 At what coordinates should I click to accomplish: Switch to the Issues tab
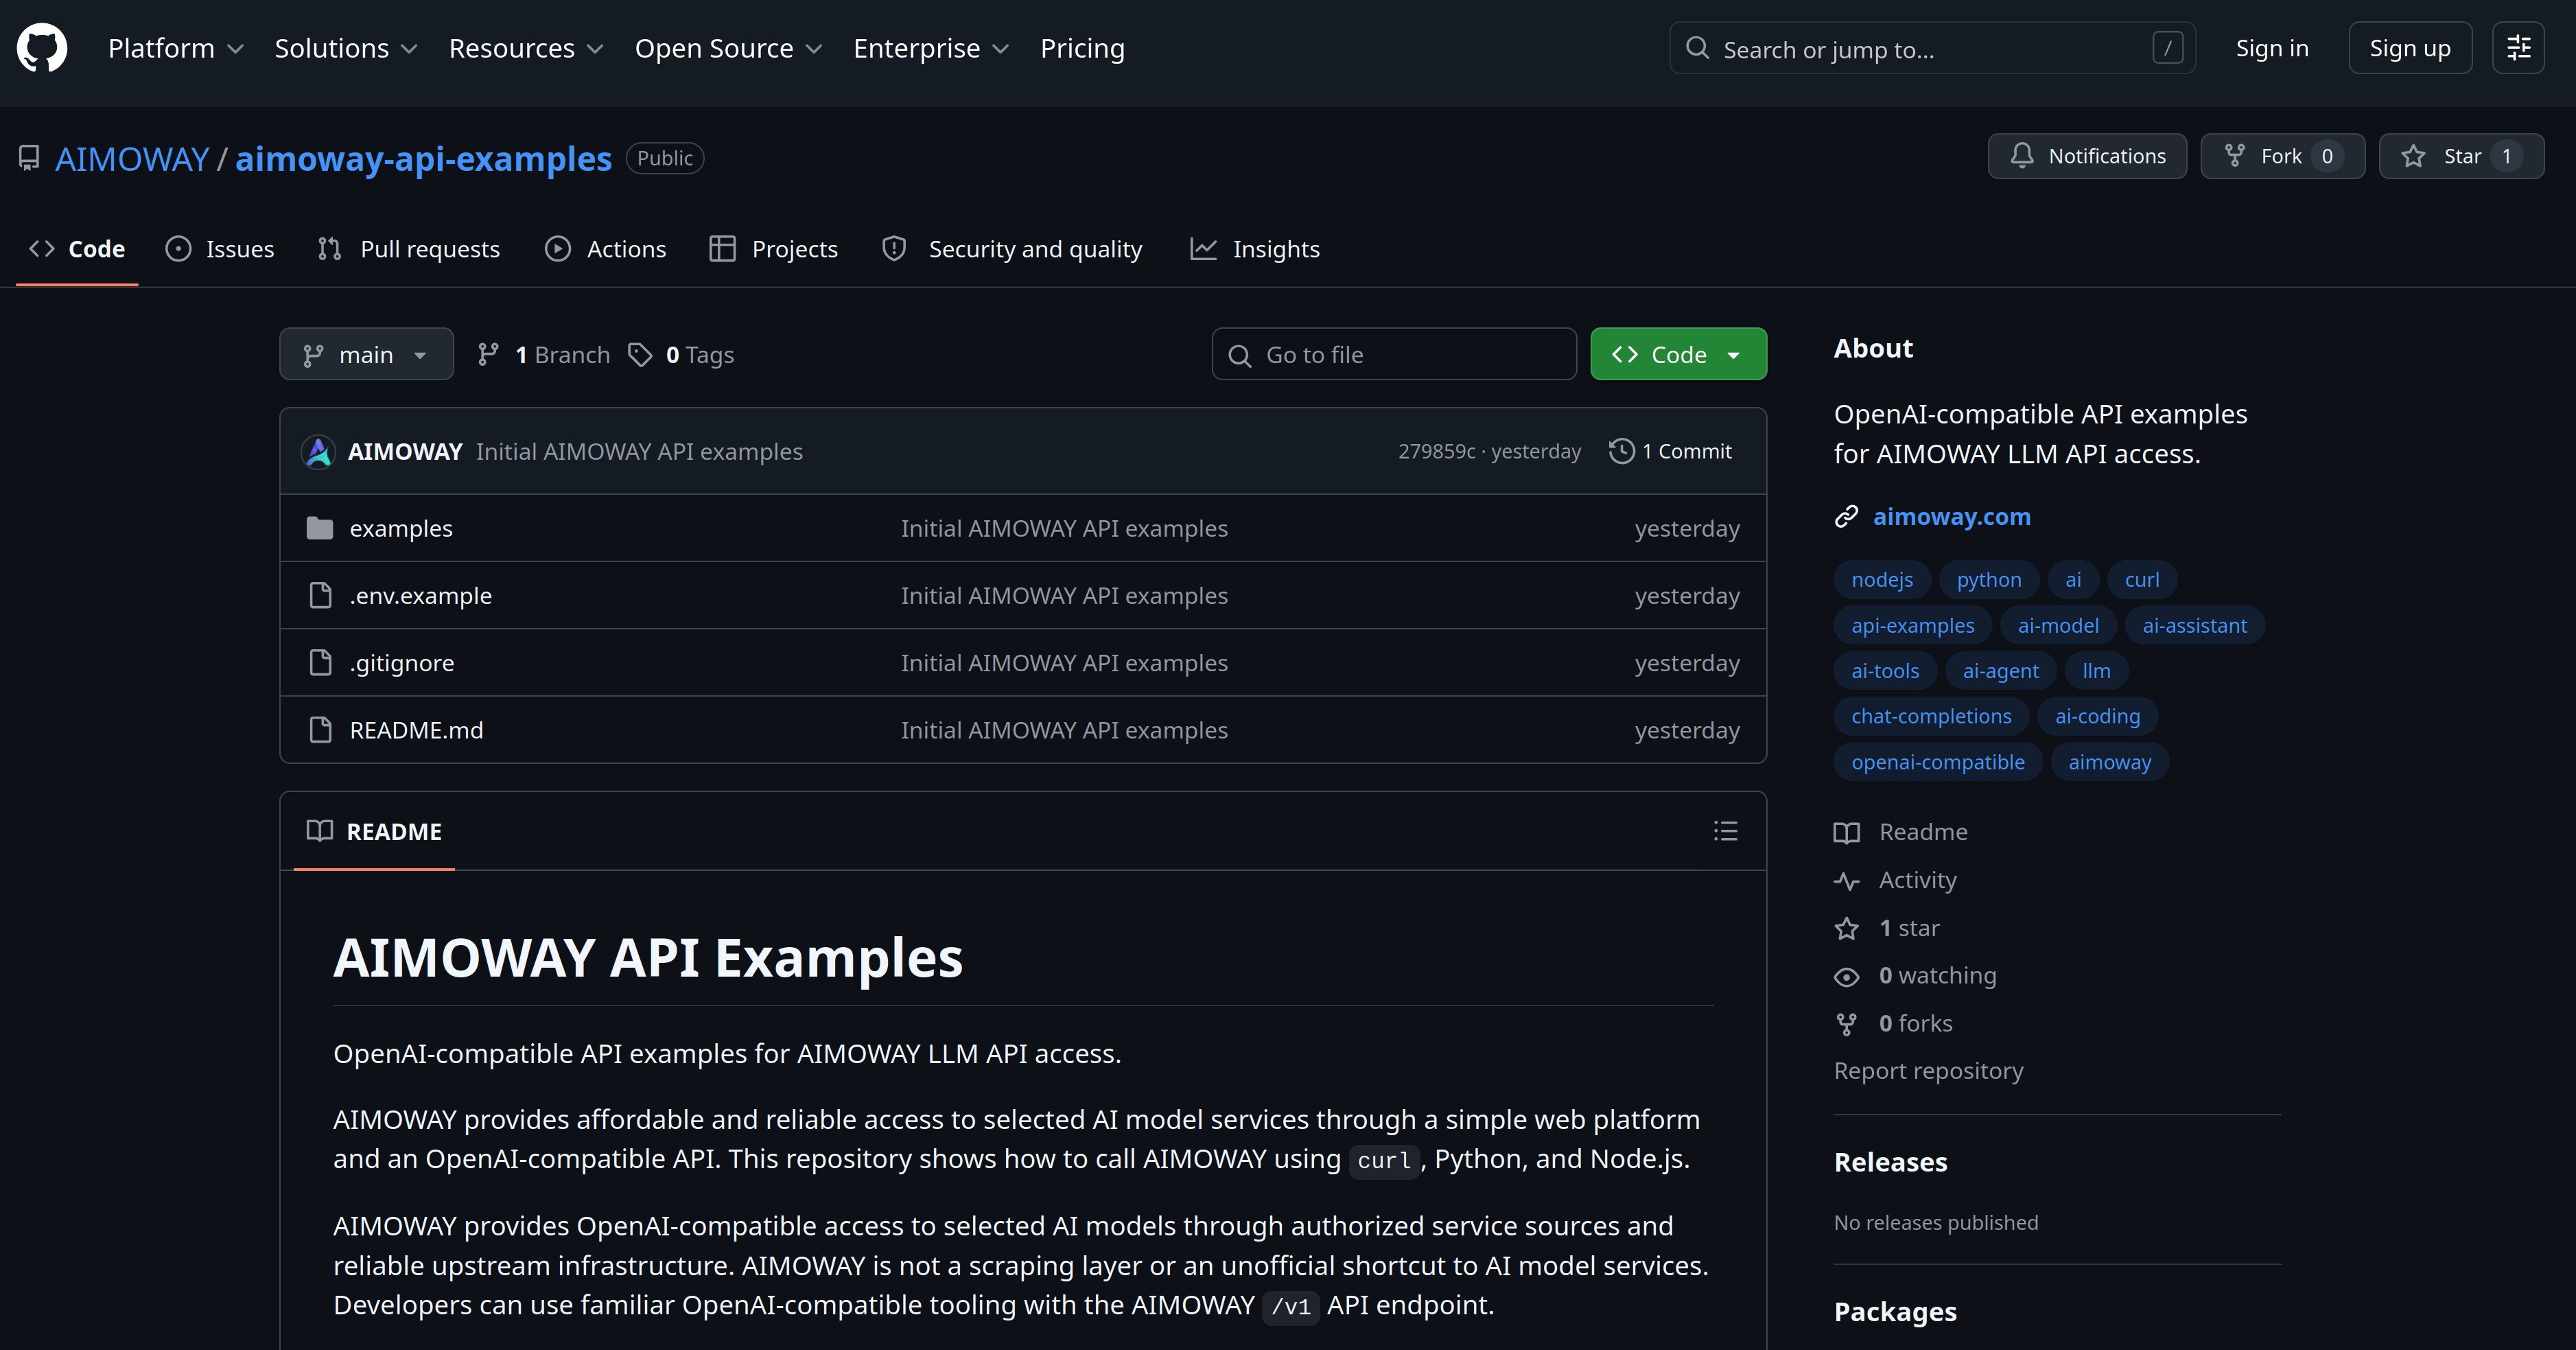(219, 249)
